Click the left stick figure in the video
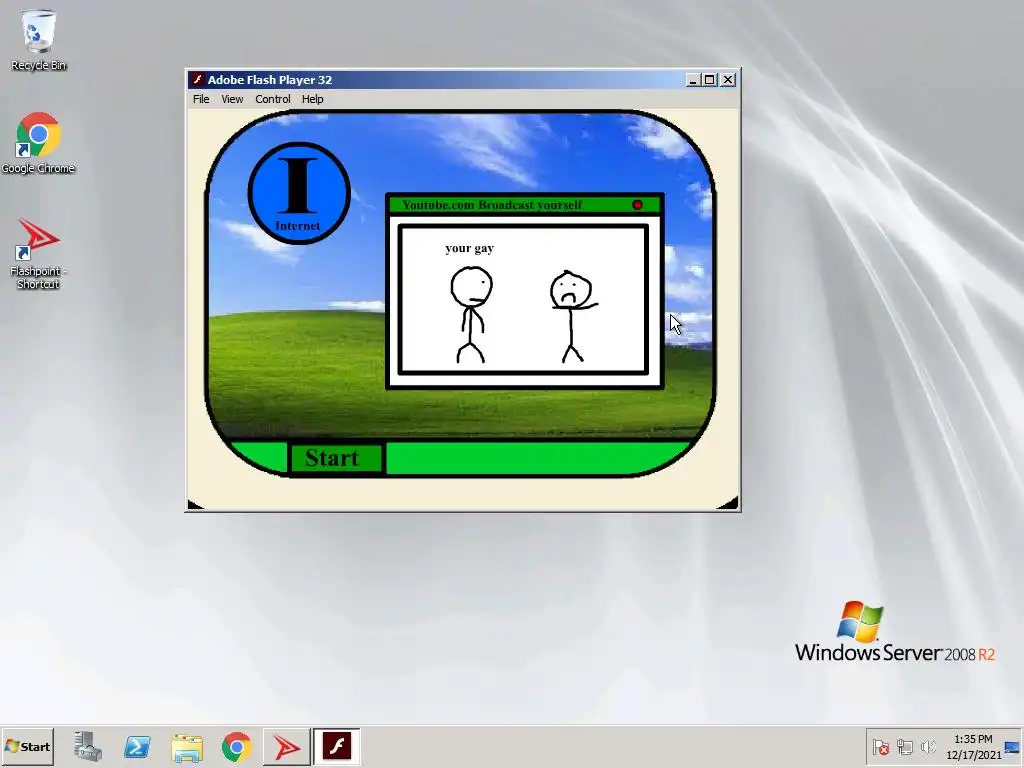This screenshot has width=1024, height=768. point(471,314)
